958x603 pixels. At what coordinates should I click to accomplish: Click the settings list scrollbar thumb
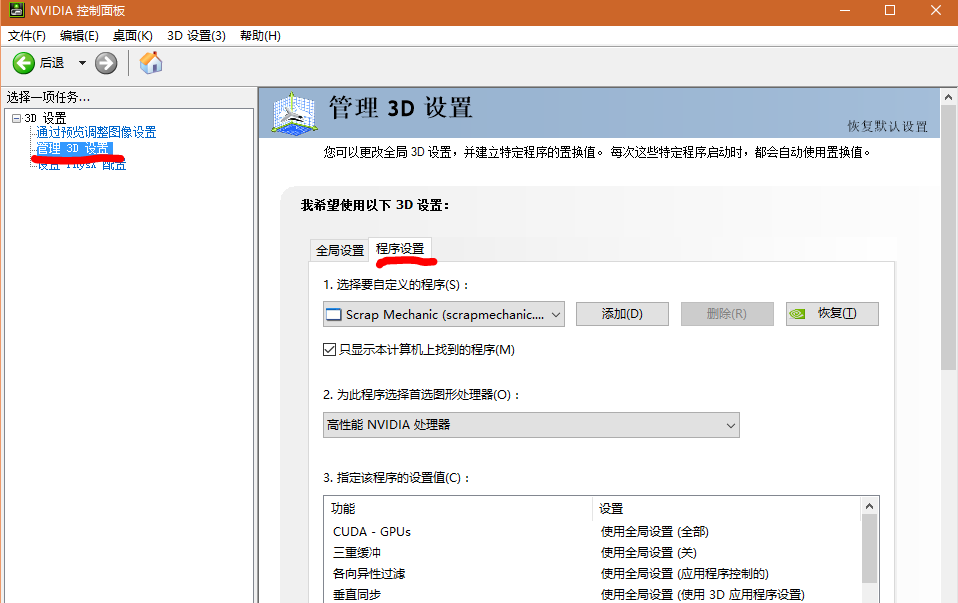click(869, 549)
